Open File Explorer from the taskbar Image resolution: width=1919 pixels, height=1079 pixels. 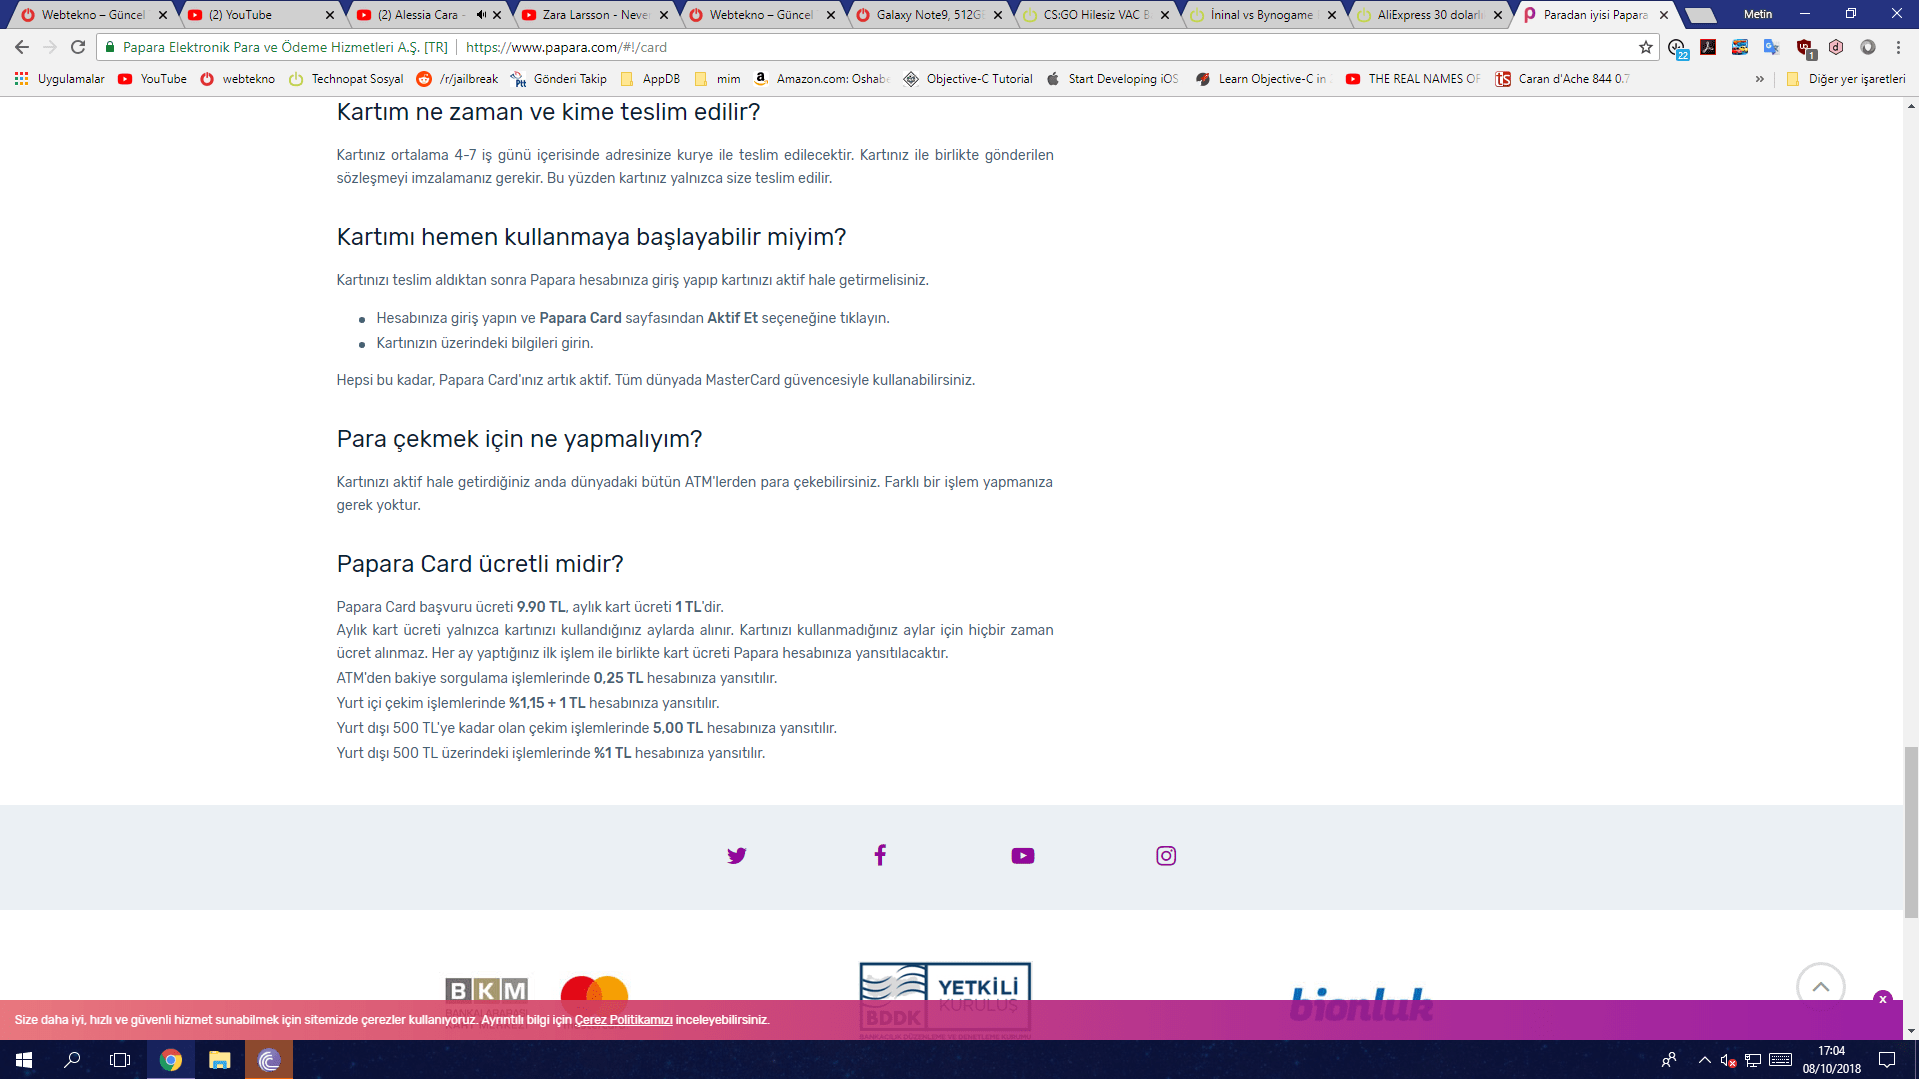(x=220, y=1060)
